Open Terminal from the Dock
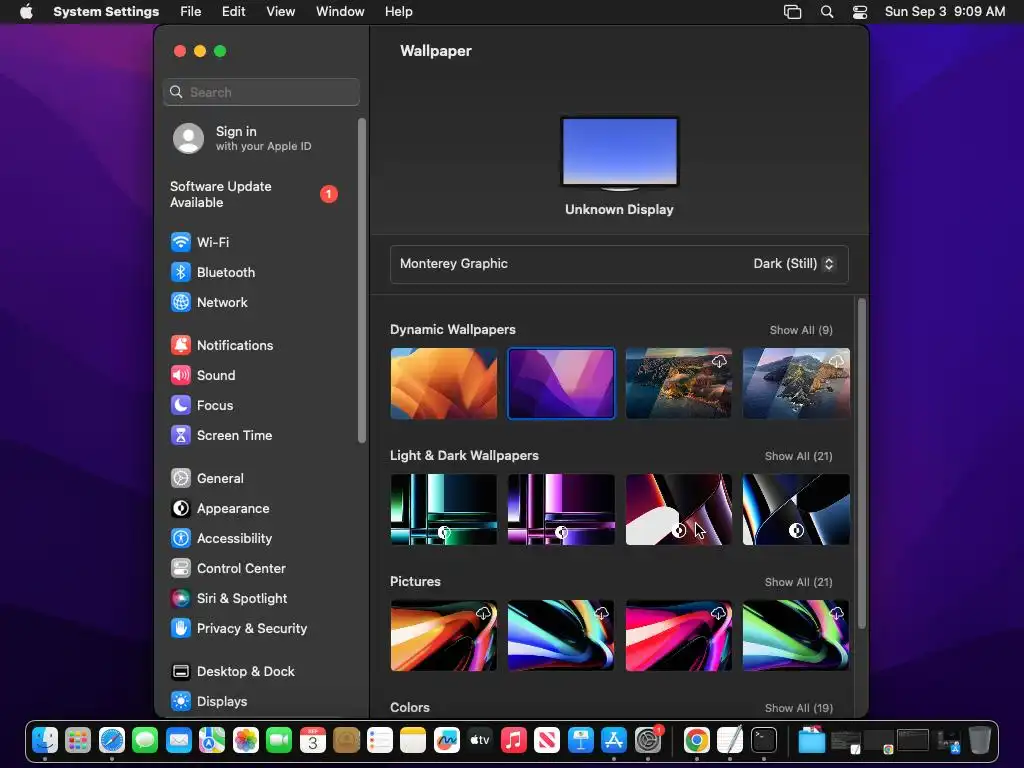This screenshot has width=1024, height=768. tap(763, 741)
